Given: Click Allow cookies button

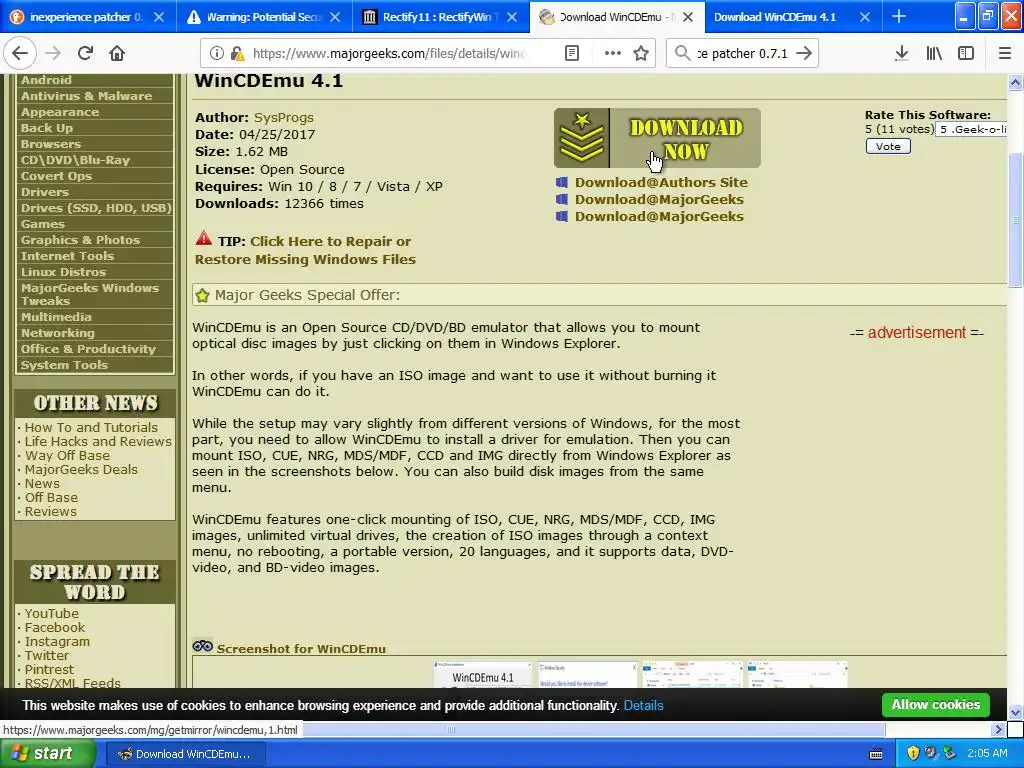Looking at the screenshot, I should [x=935, y=705].
